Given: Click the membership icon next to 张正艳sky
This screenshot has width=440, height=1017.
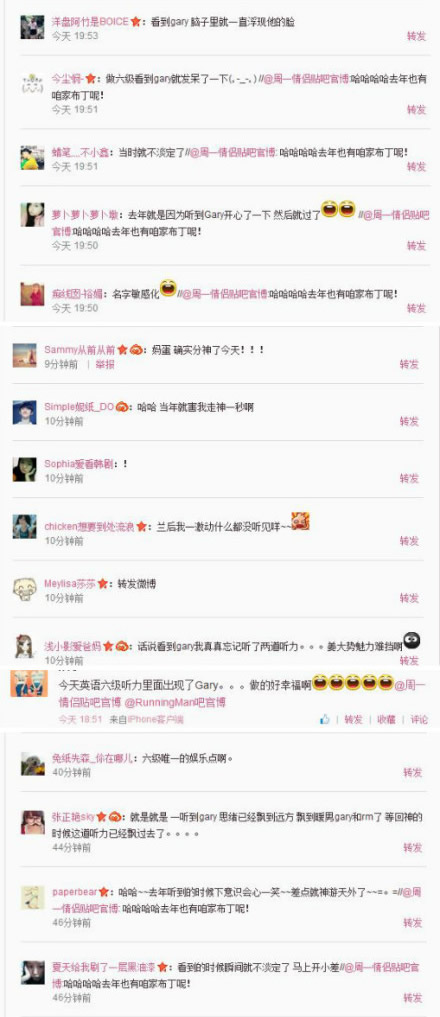Looking at the screenshot, I should tap(116, 817).
